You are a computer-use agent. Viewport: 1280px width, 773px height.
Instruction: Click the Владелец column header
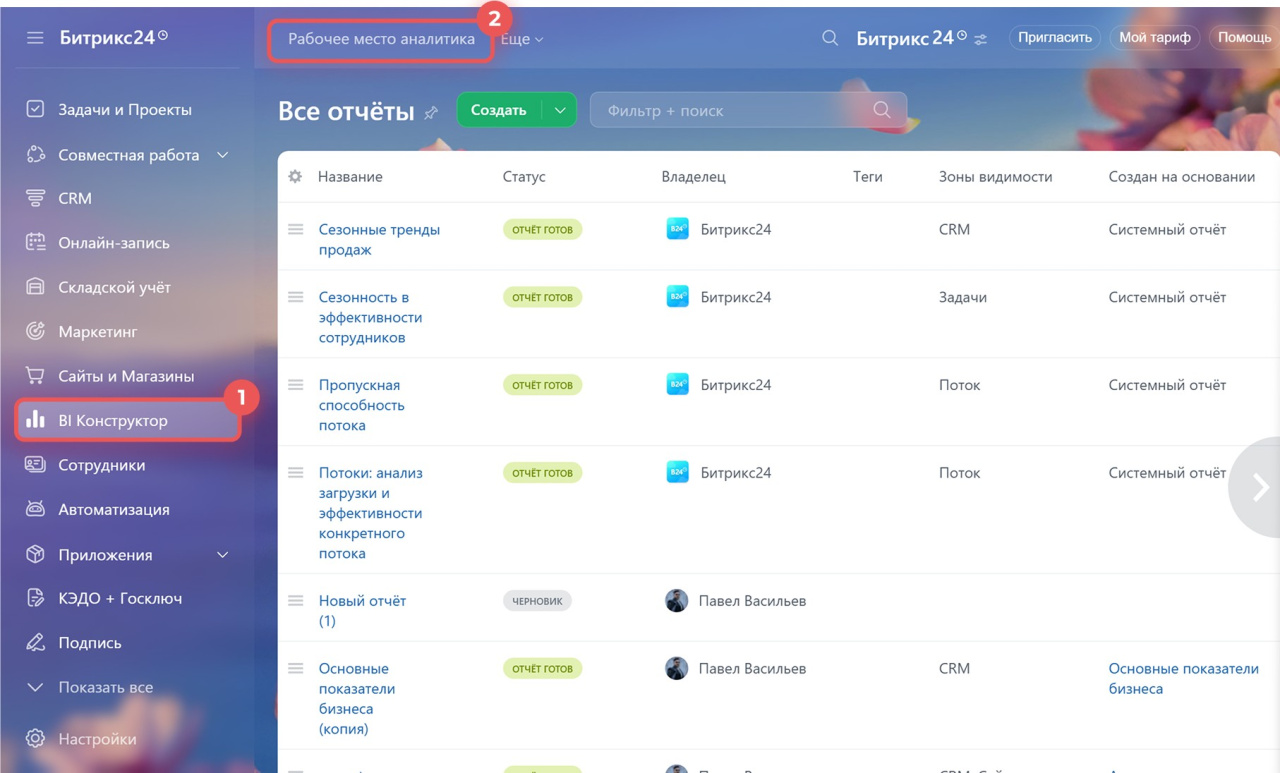pyautogui.click(x=693, y=176)
